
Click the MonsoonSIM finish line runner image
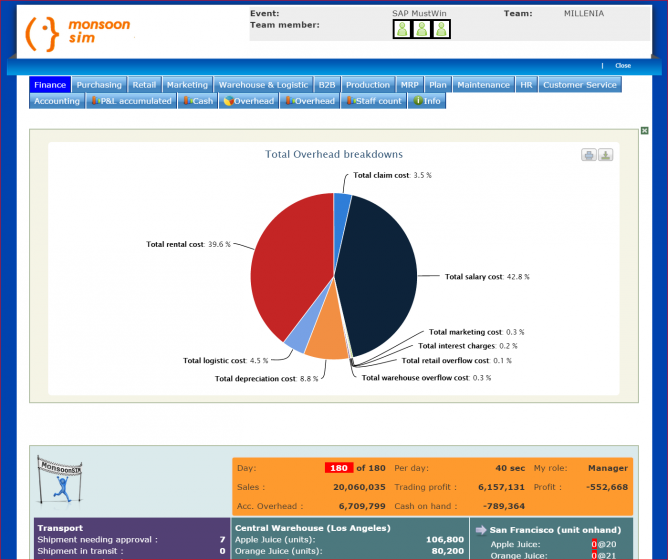click(60, 479)
